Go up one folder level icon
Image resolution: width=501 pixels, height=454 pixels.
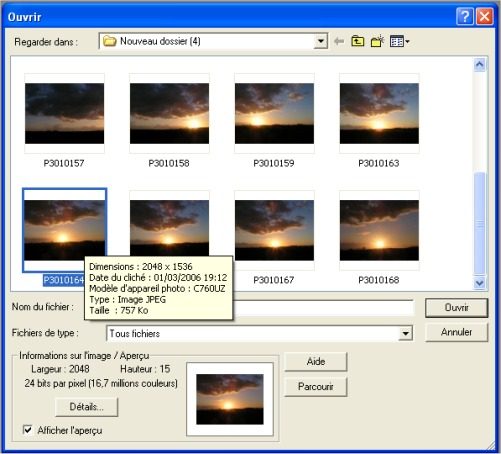[x=357, y=41]
